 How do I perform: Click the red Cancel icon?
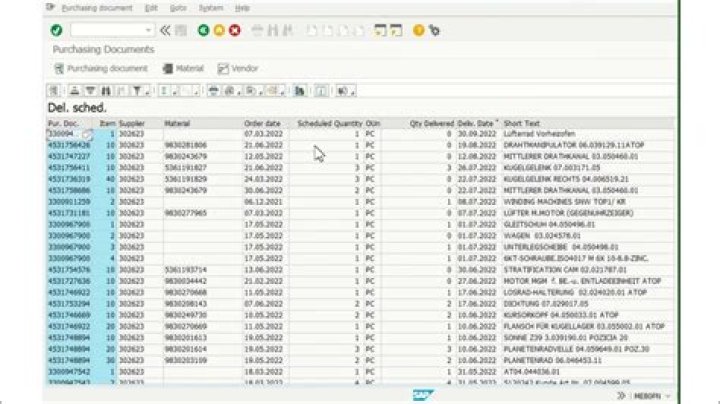235,31
